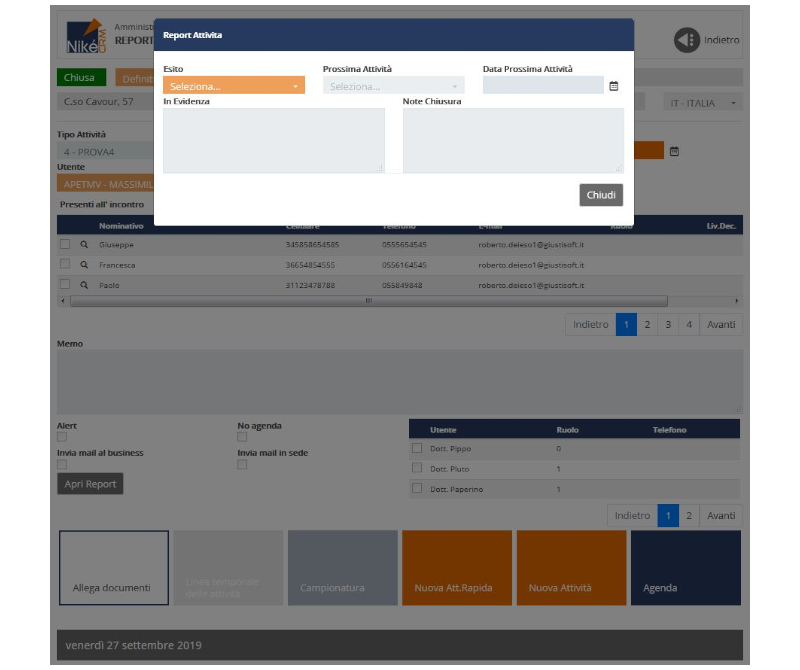Image resolution: width=800 pixels, height=670 pixels.
Task: Open the IT - ITALIA country dropdown
Action: pos(703,103)
